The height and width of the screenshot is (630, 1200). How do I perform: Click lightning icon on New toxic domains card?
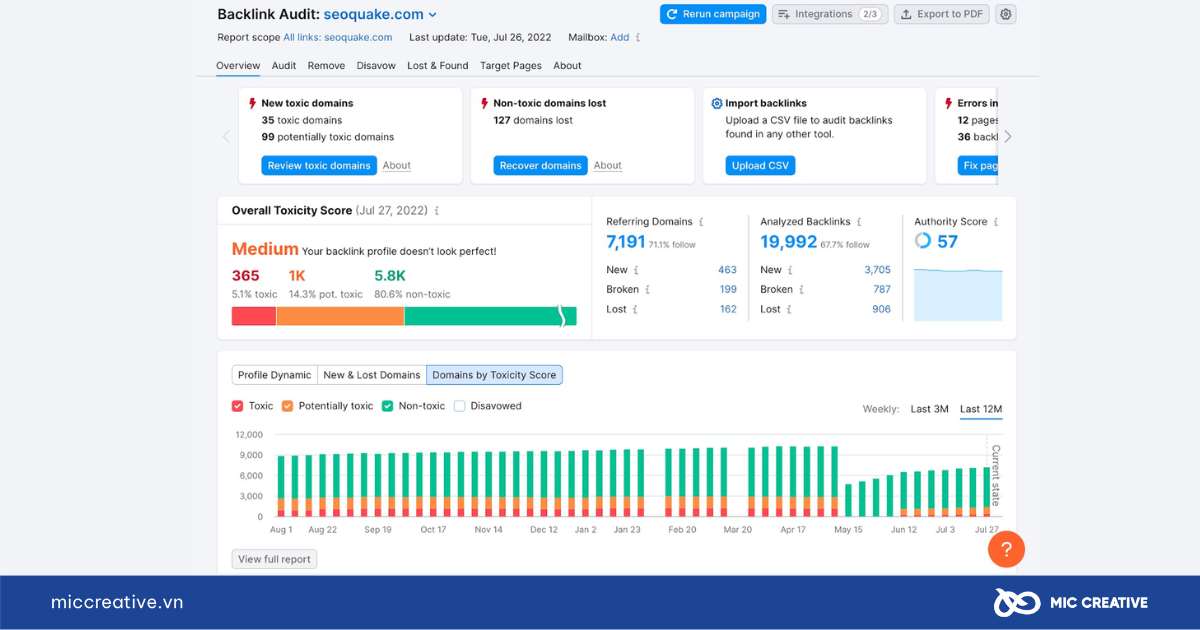click(x=252, y=103)
